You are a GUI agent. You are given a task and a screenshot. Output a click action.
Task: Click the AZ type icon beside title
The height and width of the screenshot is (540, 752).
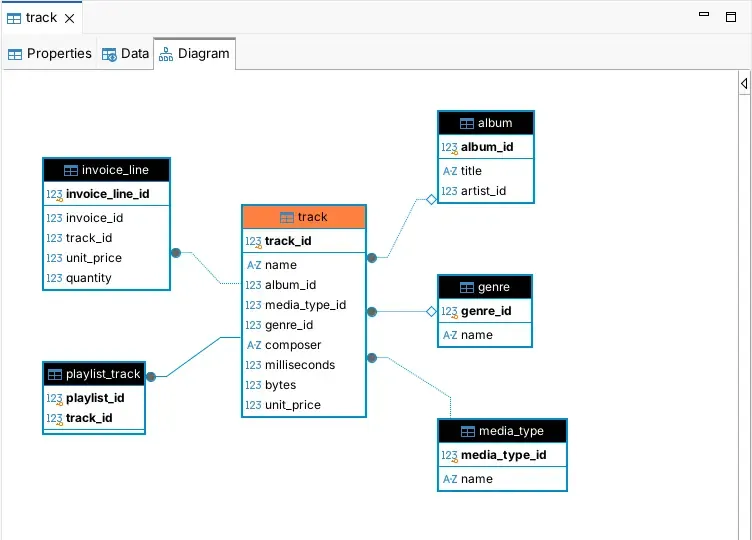[x=450, y=171]
